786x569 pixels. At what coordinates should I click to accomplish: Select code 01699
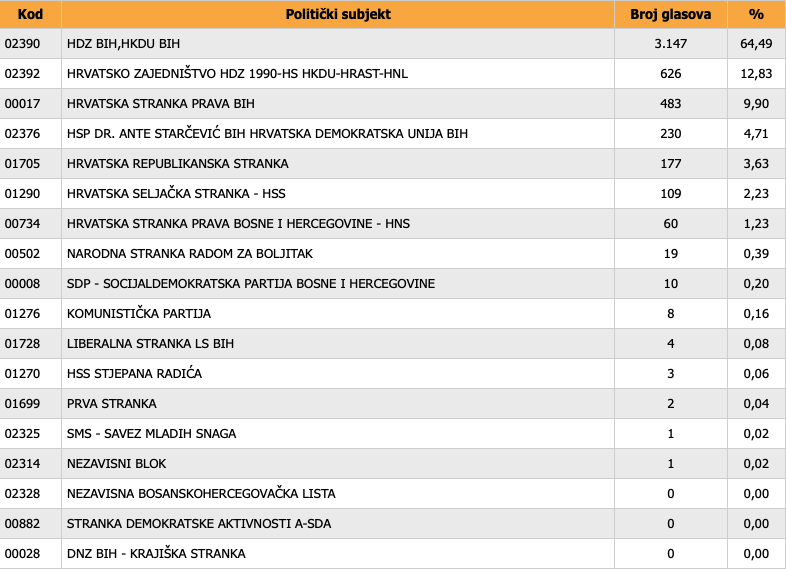point(22,404)
